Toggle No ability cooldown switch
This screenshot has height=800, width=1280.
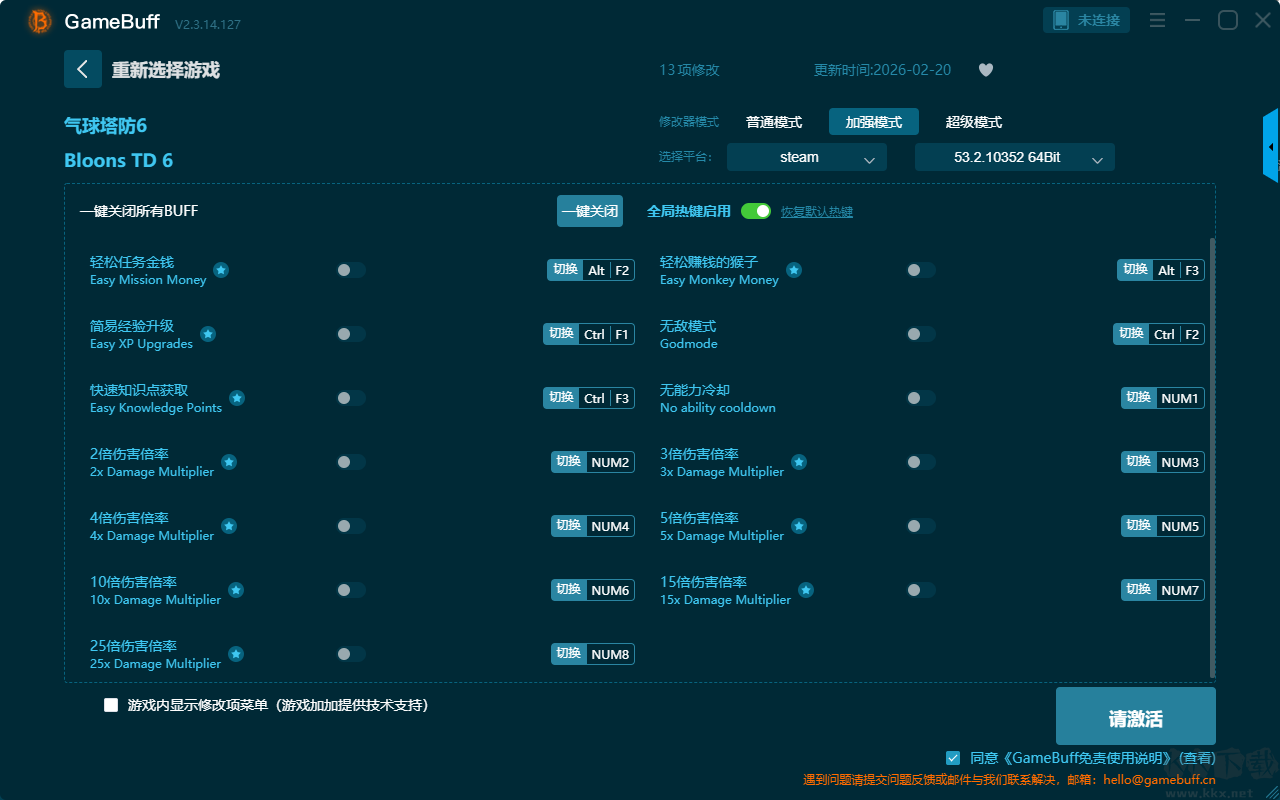click(x=921, y=398)
